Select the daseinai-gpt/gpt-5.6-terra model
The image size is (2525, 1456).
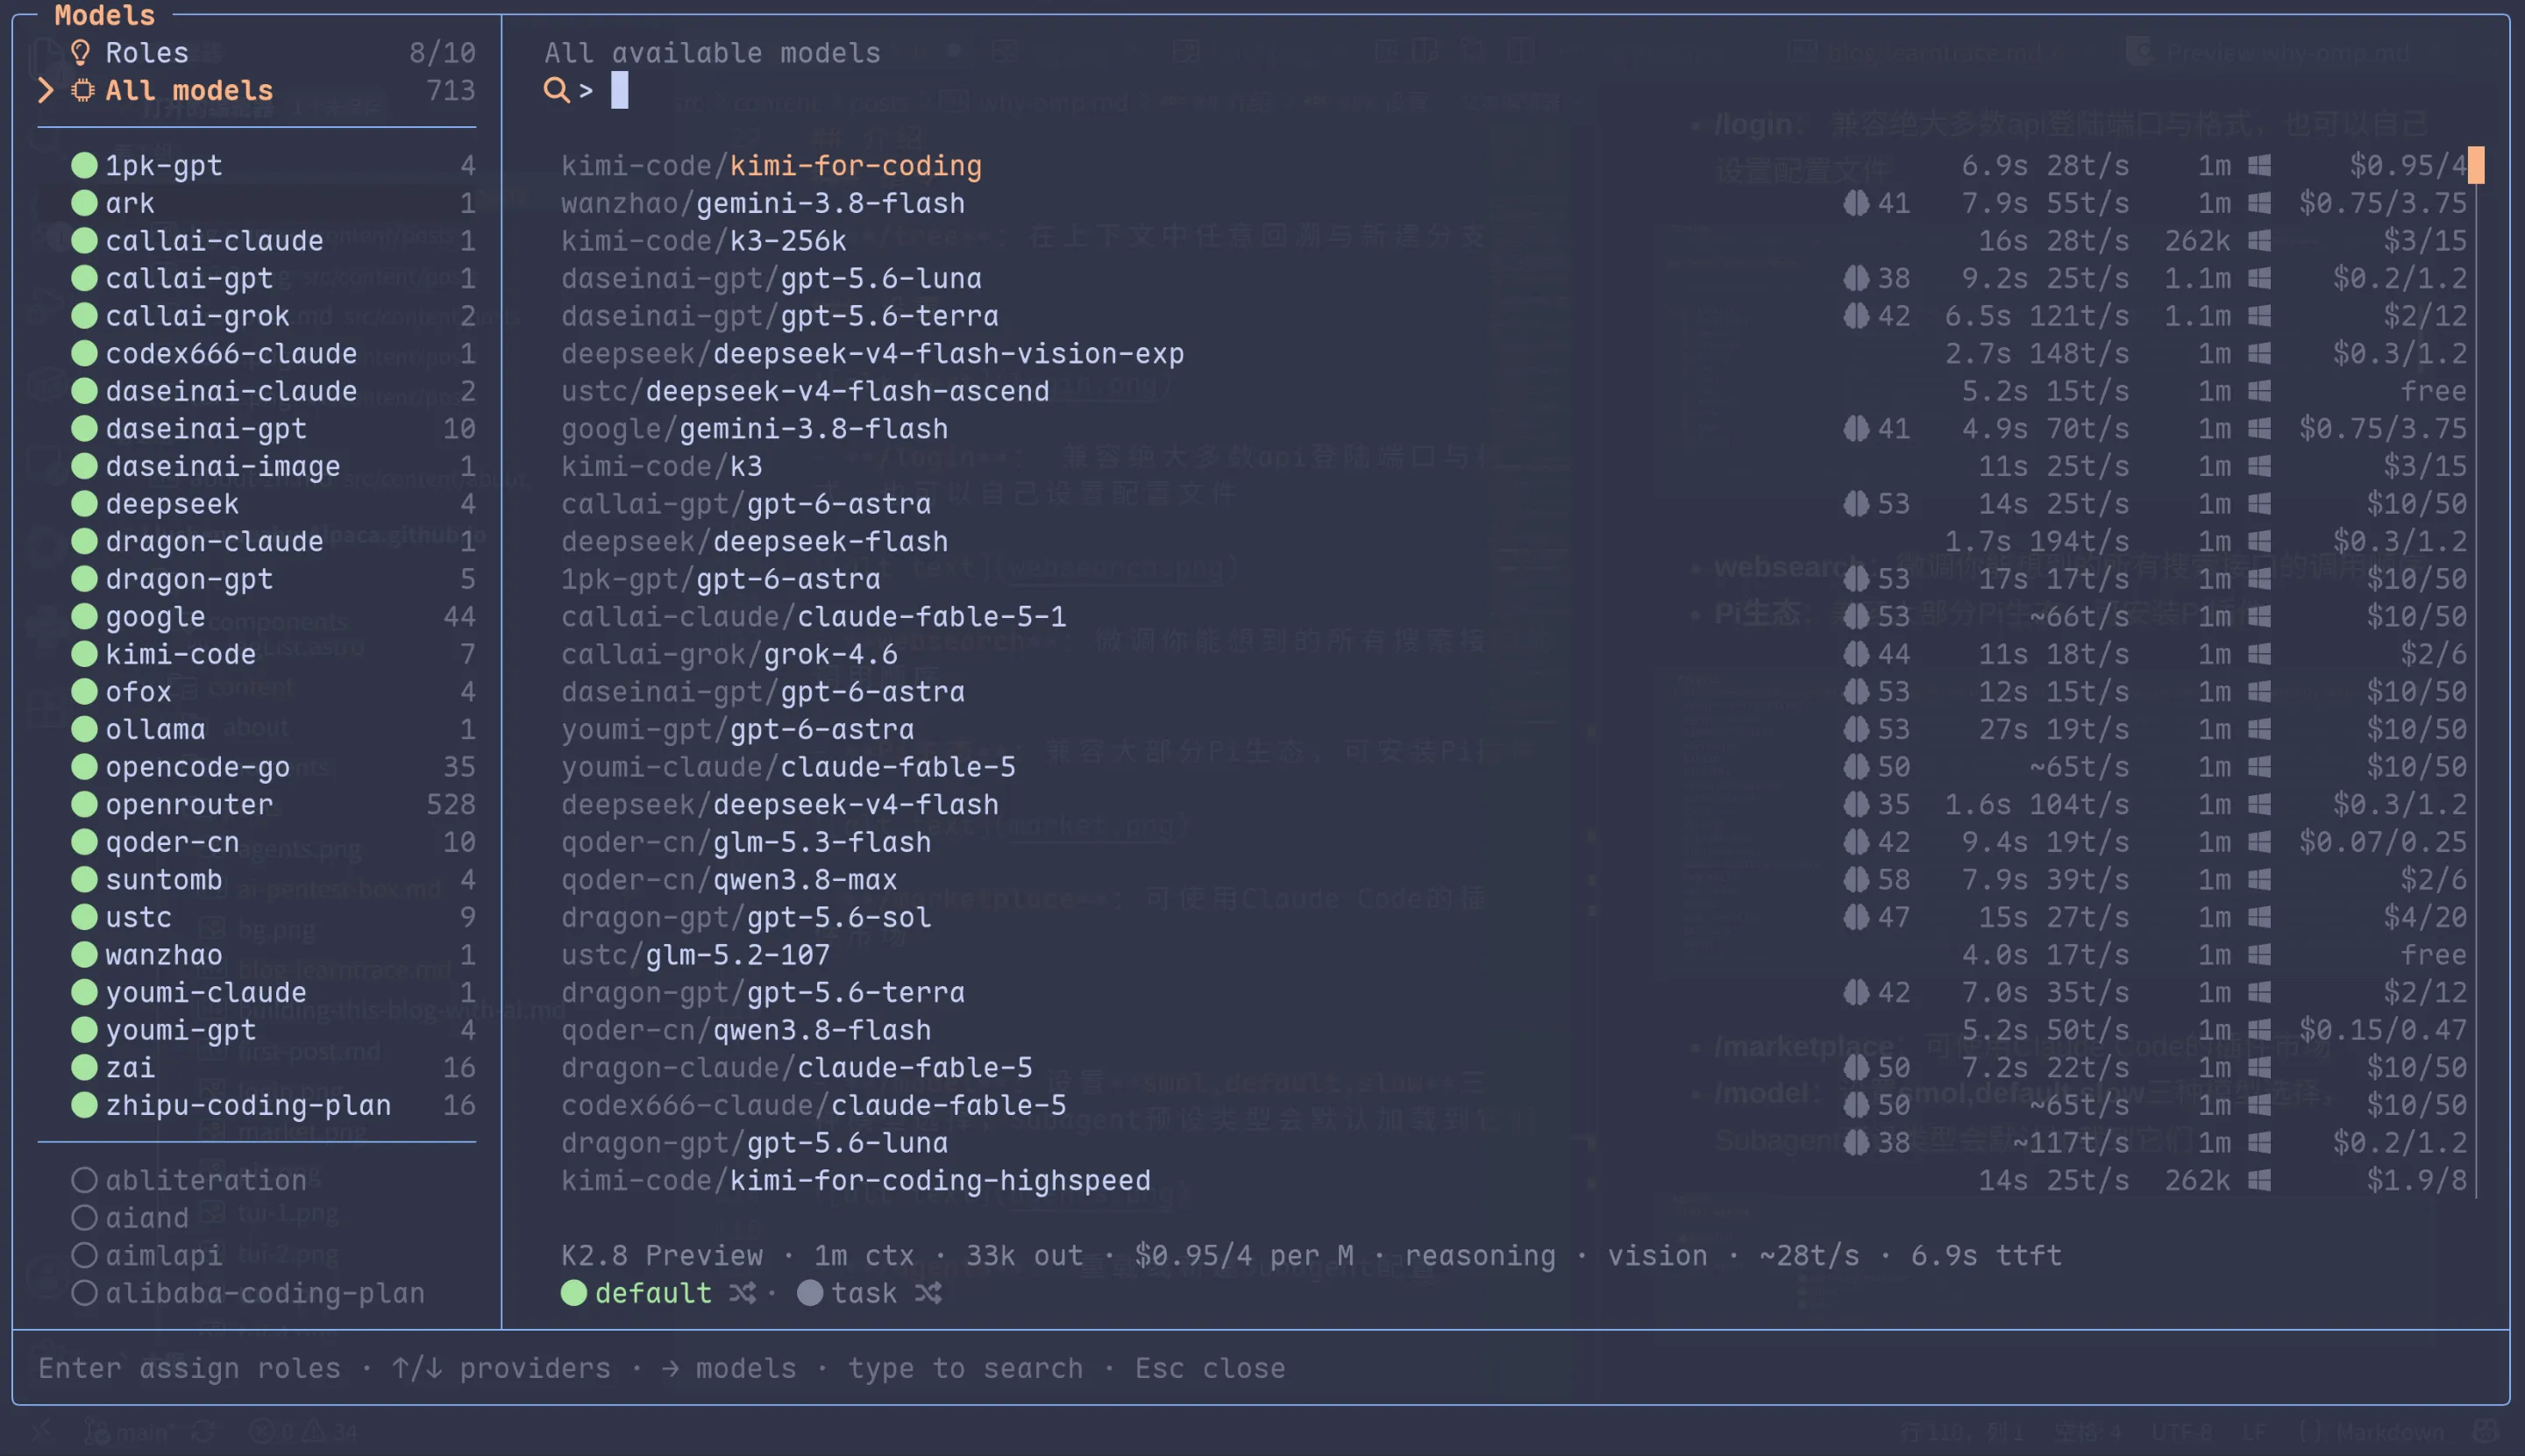pos(1513,316)
